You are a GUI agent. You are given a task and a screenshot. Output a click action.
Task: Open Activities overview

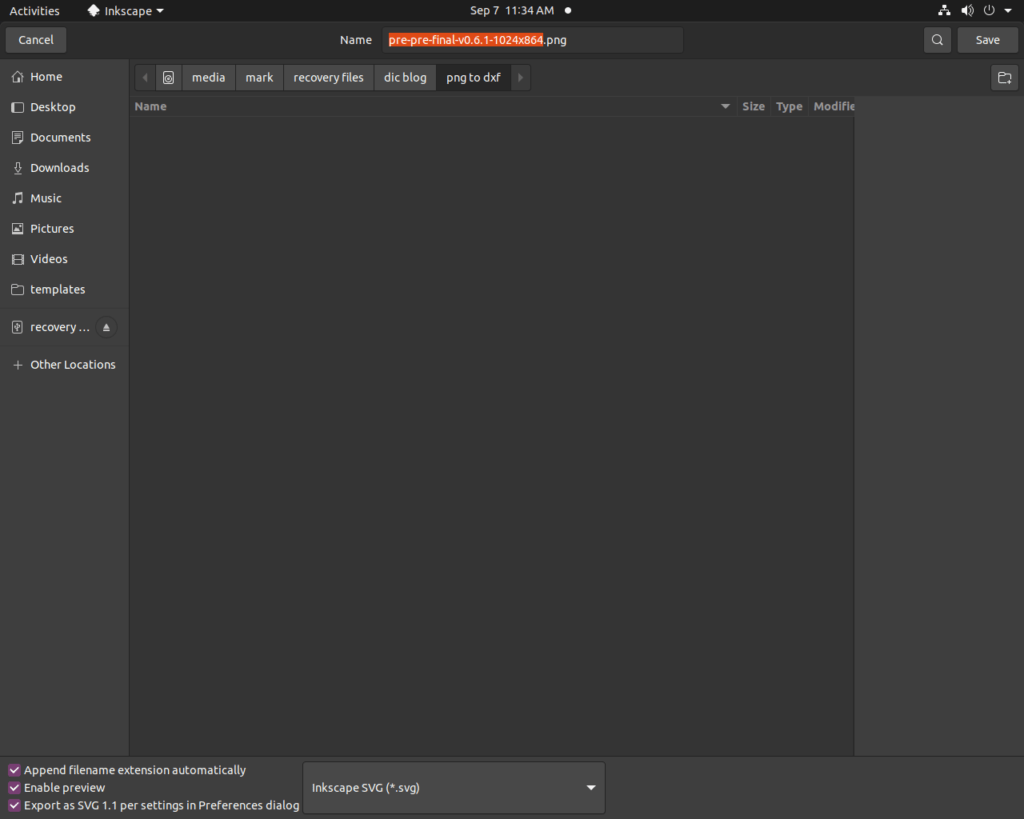[35, 10]
